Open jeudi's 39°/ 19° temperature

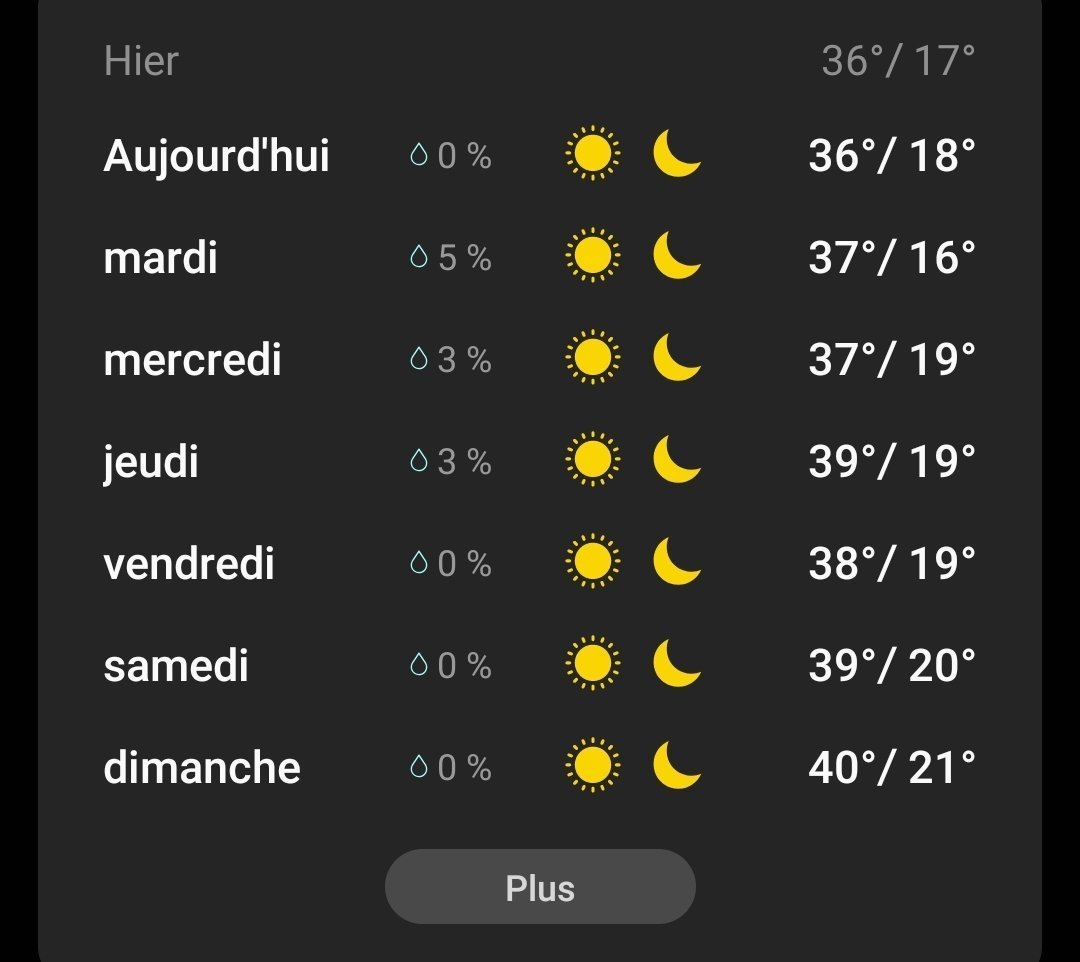click(x=892, y=461)
